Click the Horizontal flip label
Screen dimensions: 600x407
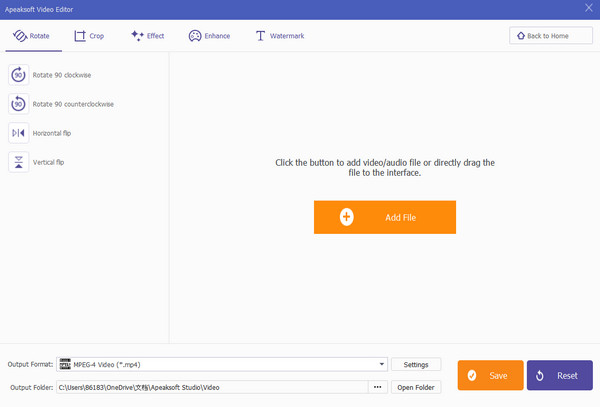(x=52, y=133)
